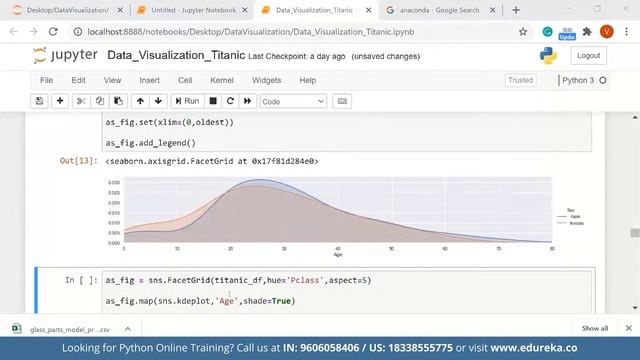The image size is (640, 360).
Task: Click the Logout button
Action: click(589, 56)
